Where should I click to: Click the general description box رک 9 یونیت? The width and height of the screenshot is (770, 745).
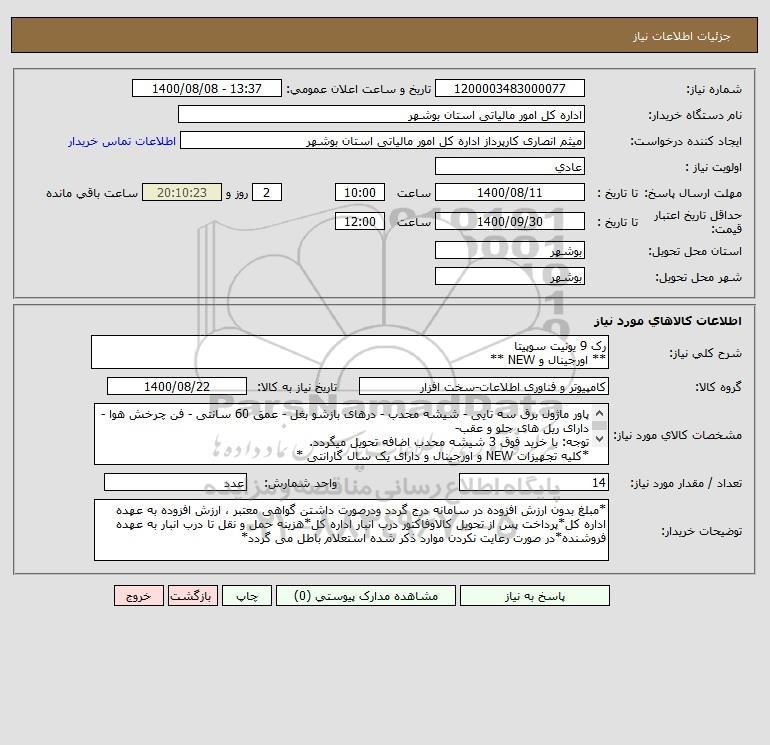[x=350, y=352]
